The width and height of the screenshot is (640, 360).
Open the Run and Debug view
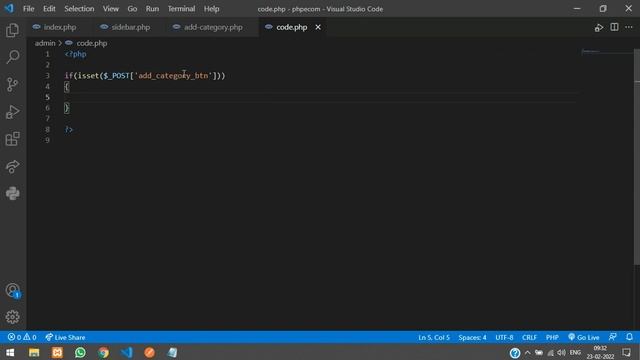coord(13,112)
